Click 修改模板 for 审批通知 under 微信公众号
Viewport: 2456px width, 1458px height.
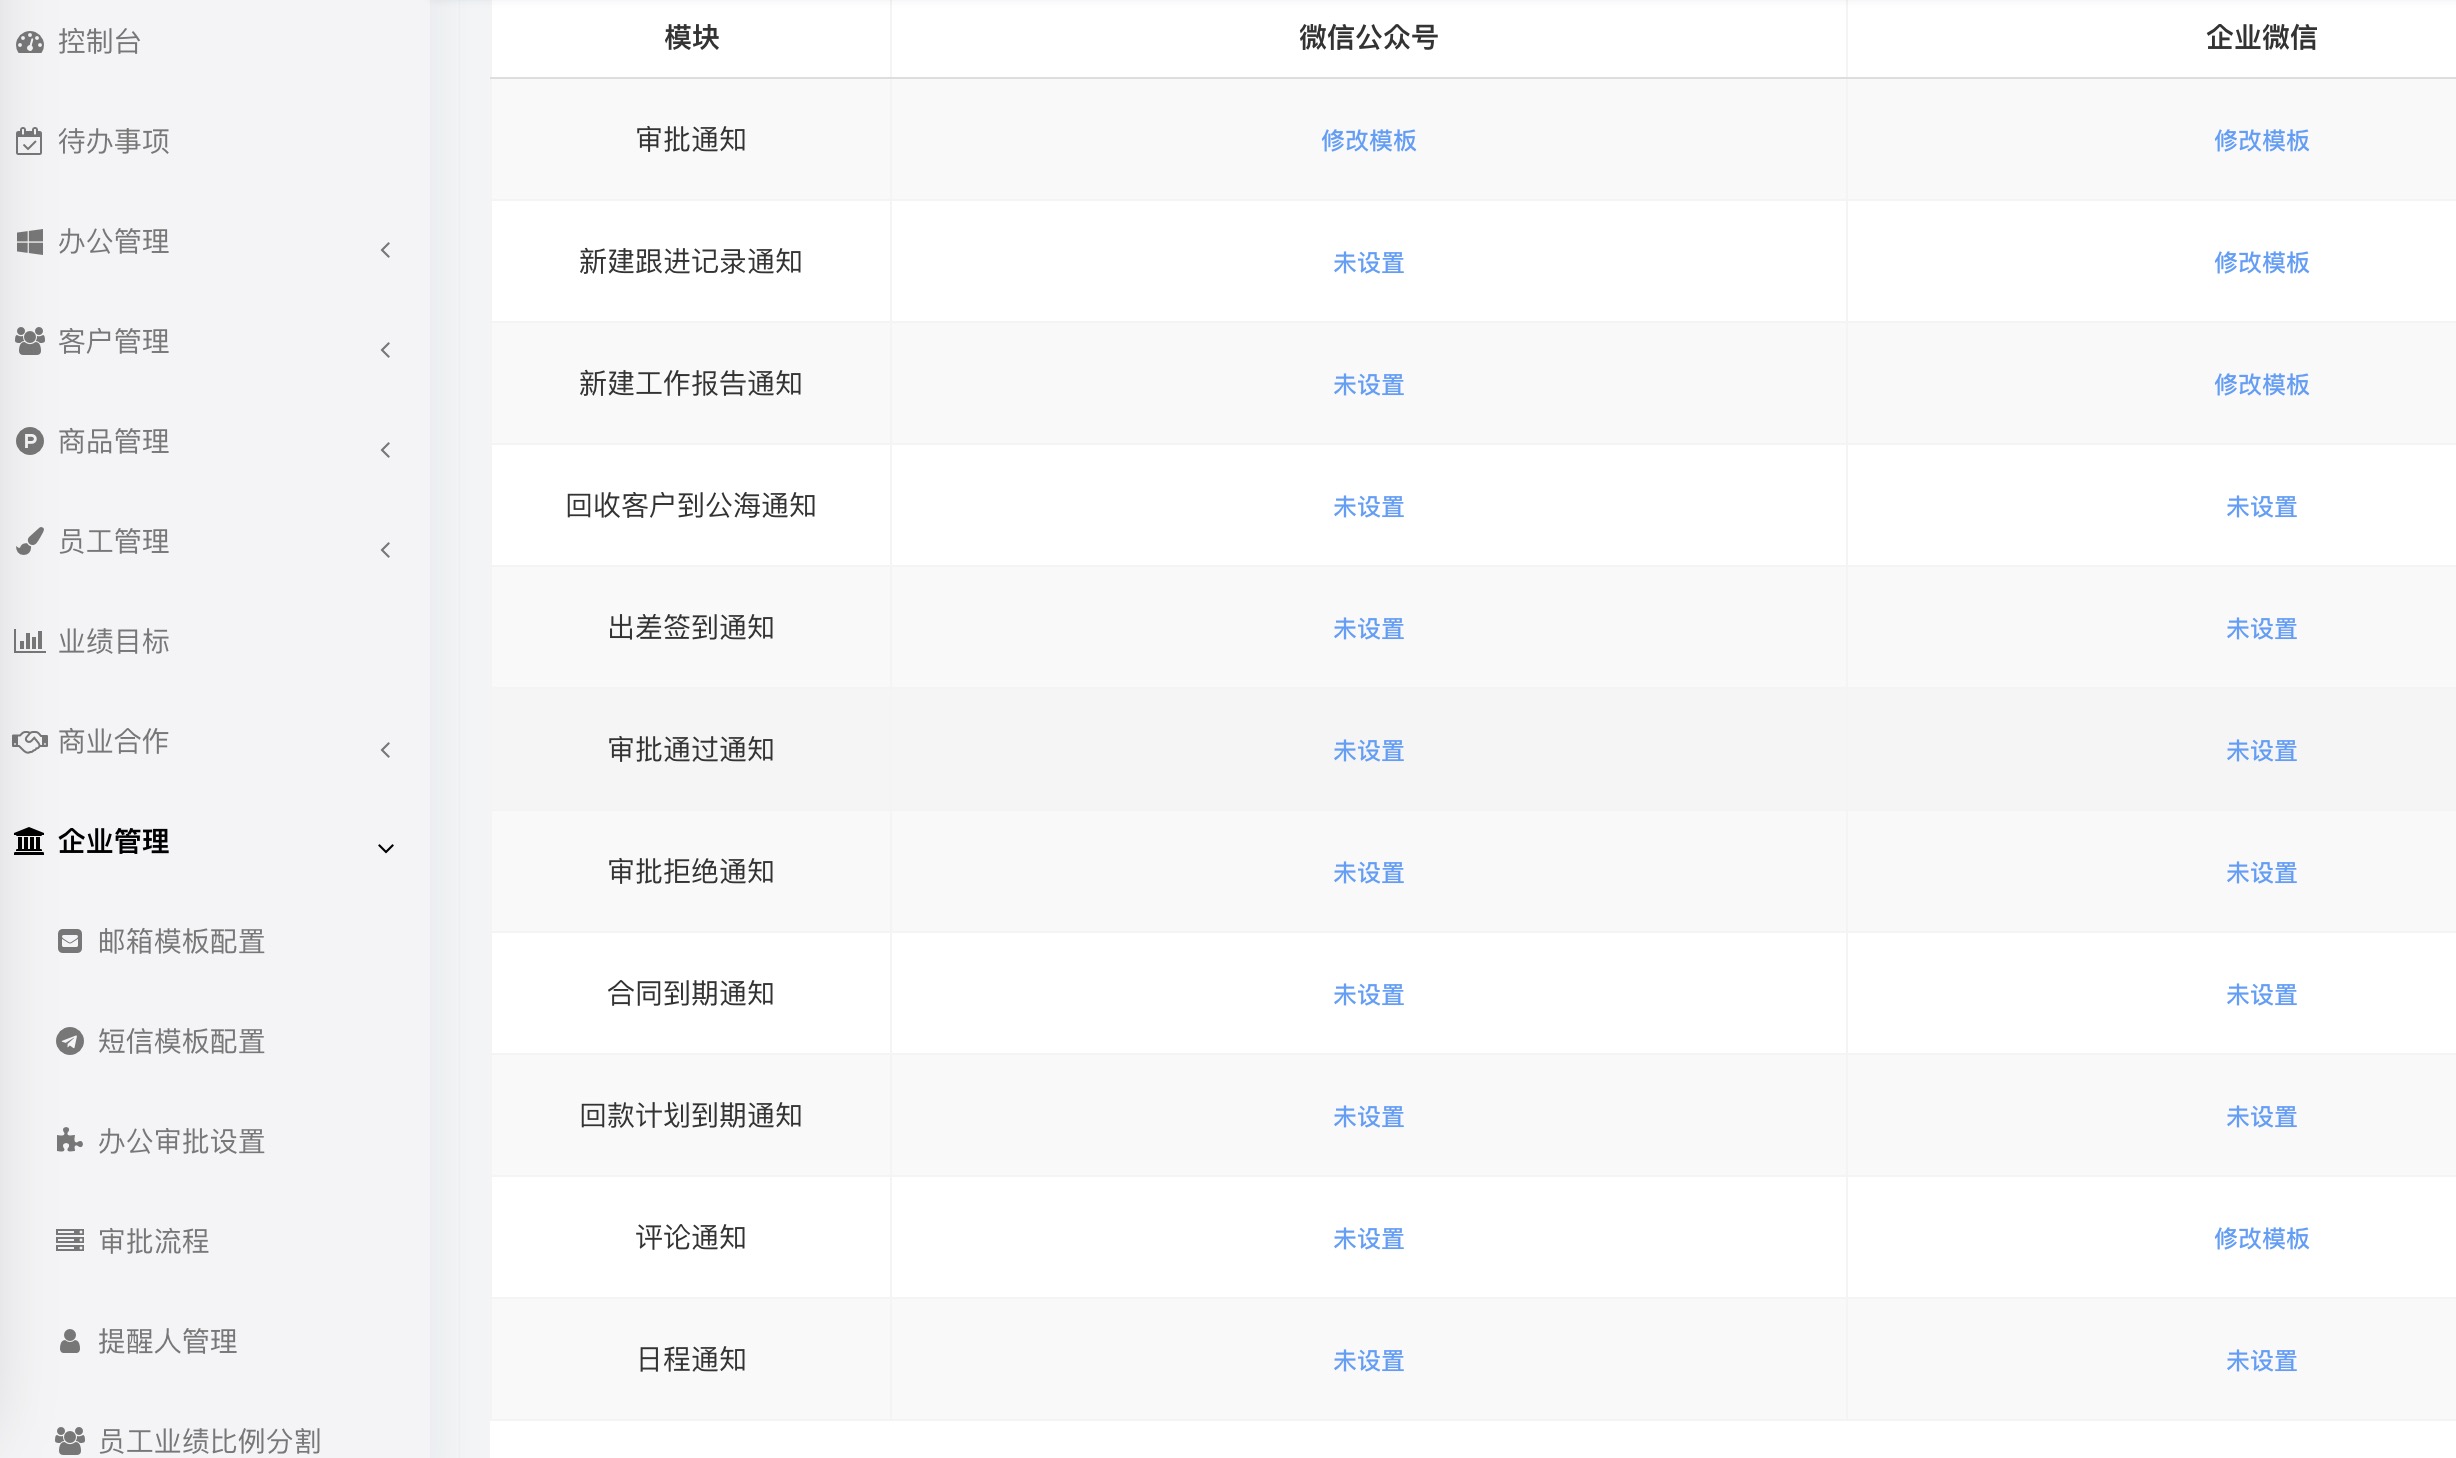1368,141
